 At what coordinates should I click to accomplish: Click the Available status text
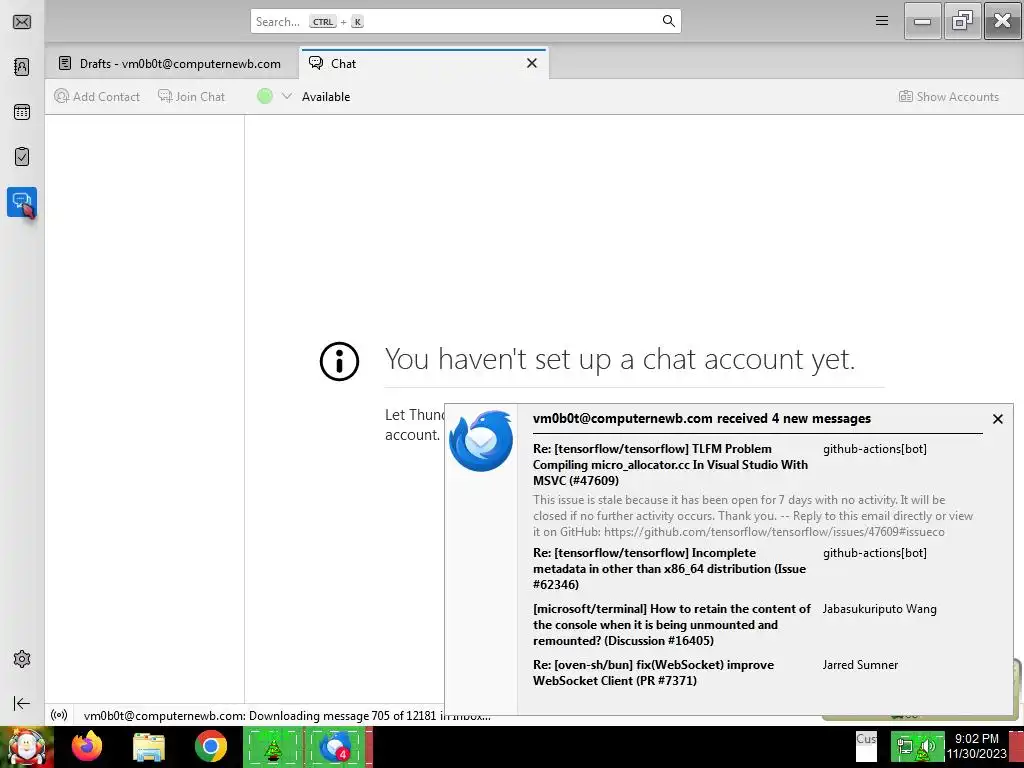point(326,97)
